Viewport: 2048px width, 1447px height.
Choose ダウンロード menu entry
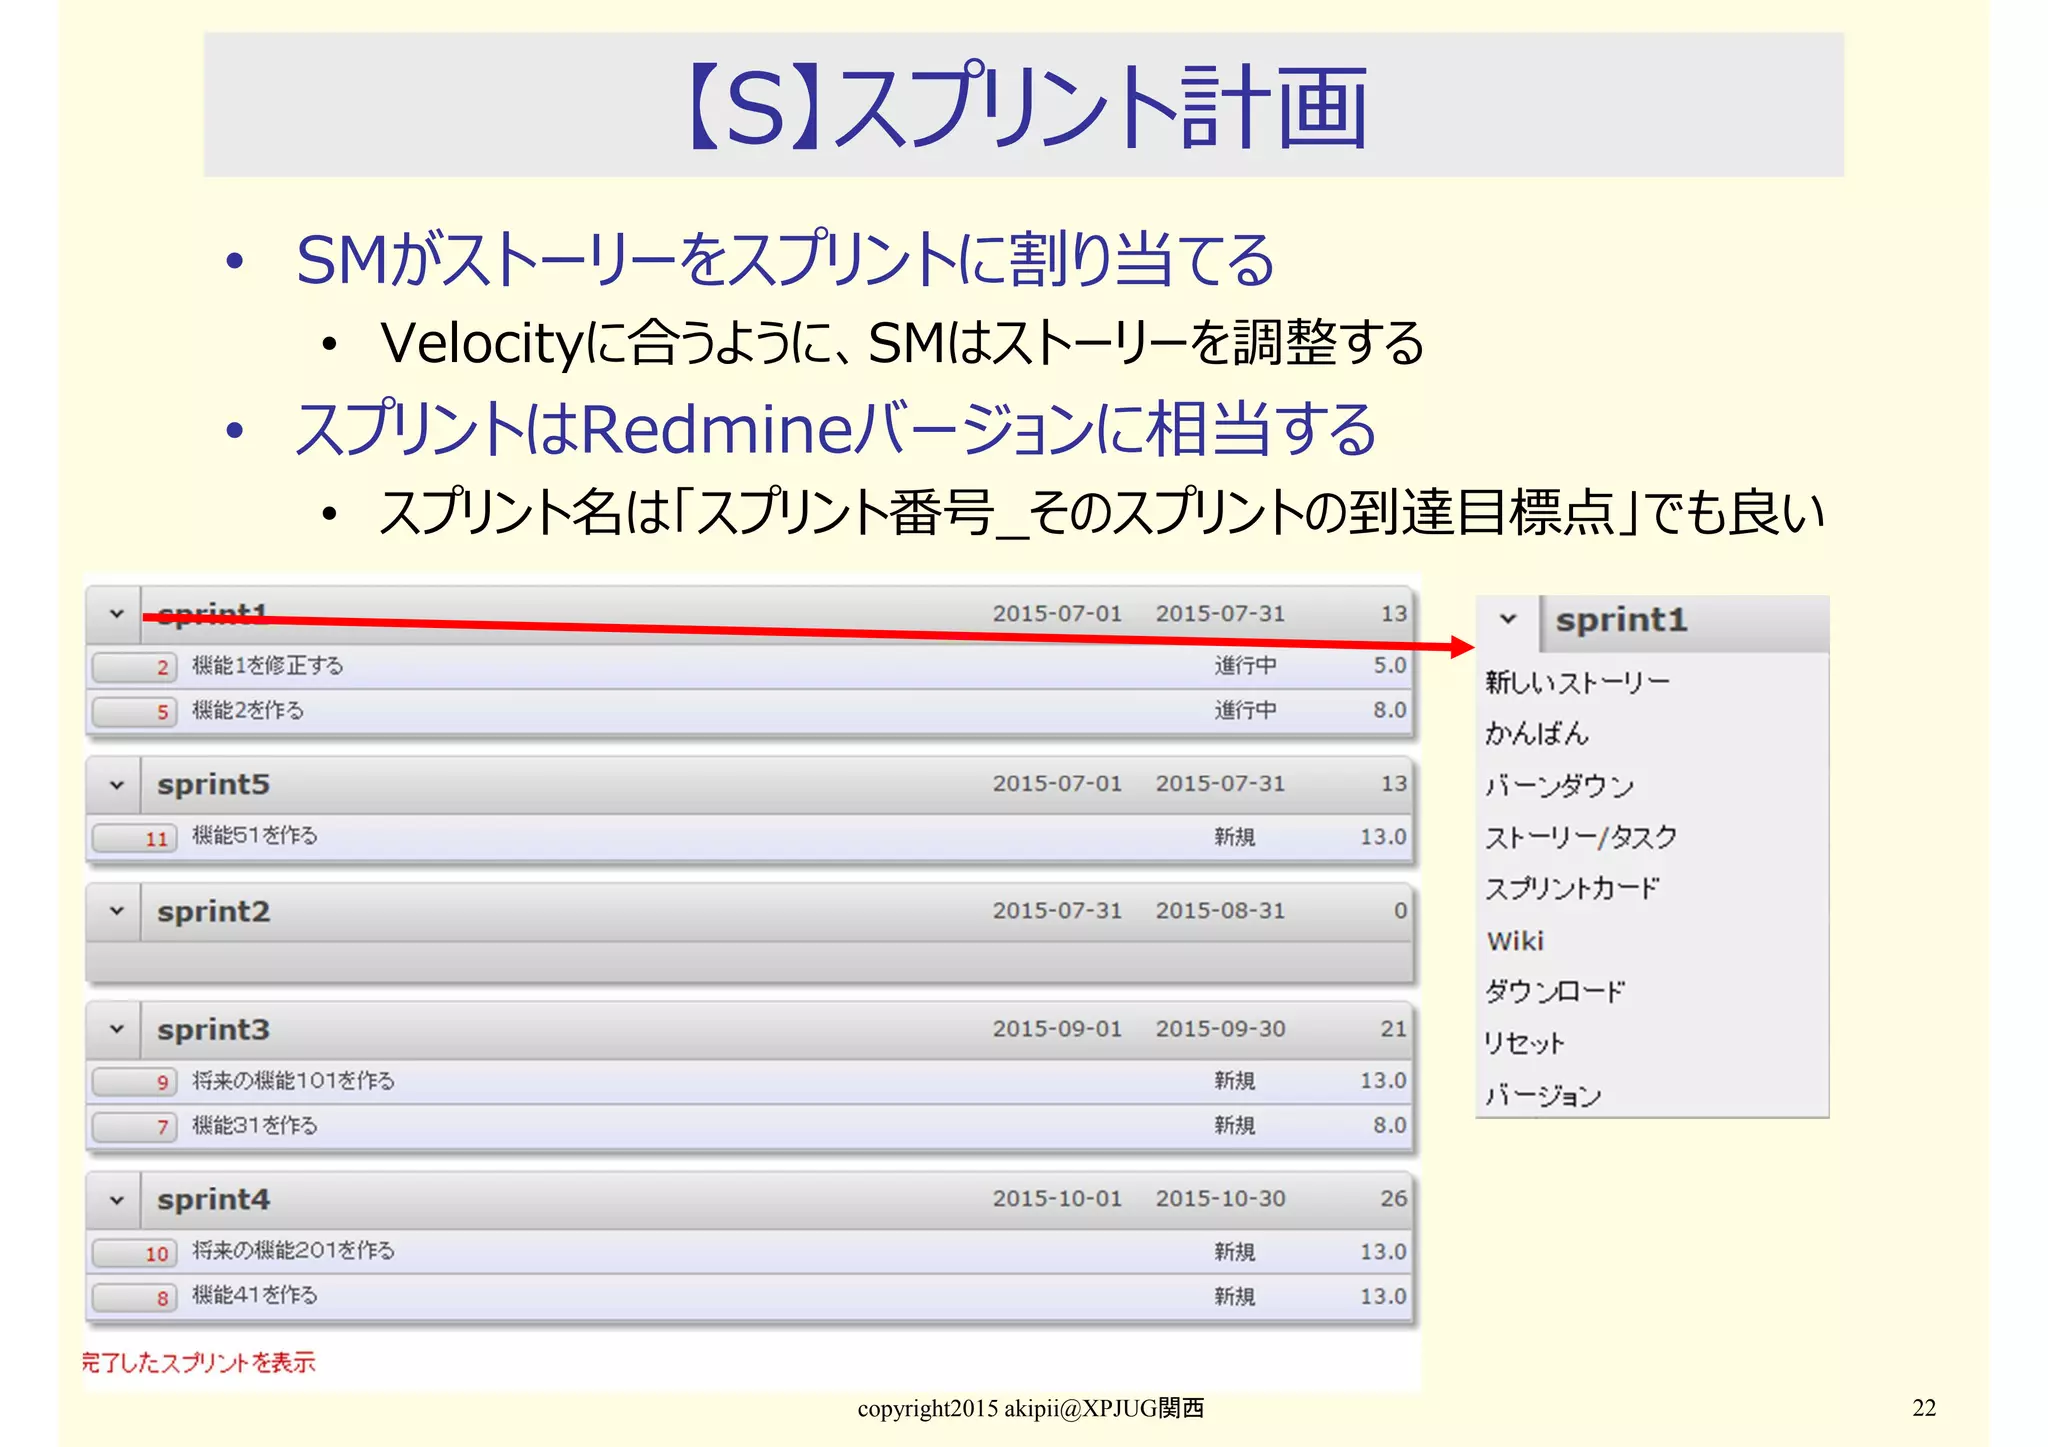(1555, 992)
